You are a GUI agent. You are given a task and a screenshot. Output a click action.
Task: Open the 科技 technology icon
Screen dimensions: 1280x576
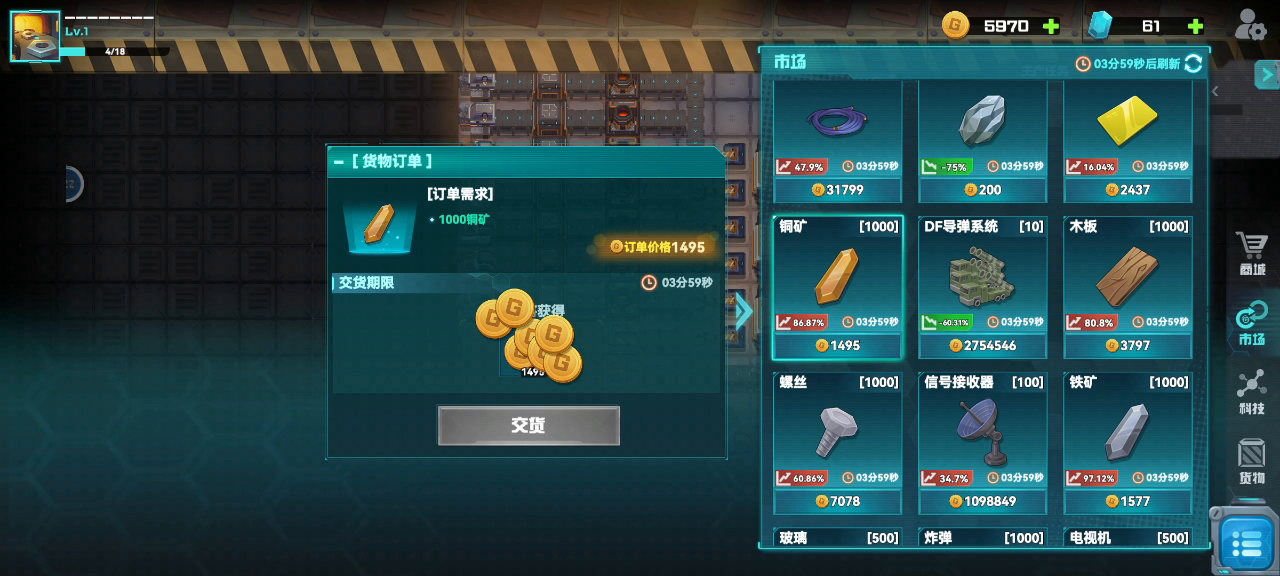[1252, 392]
